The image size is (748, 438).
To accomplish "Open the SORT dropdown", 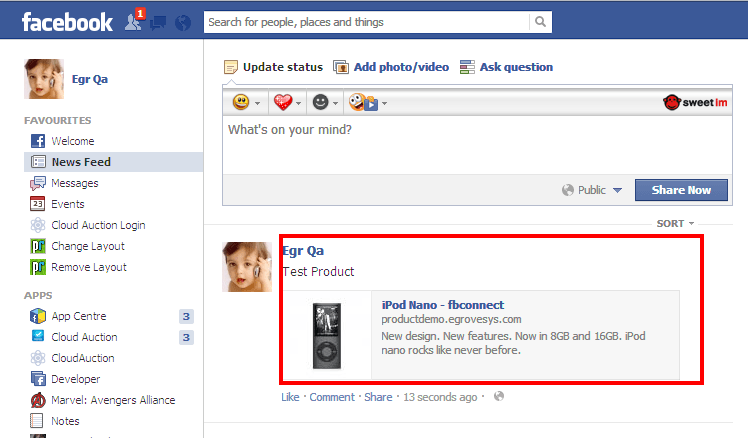I will coord(675,223).
